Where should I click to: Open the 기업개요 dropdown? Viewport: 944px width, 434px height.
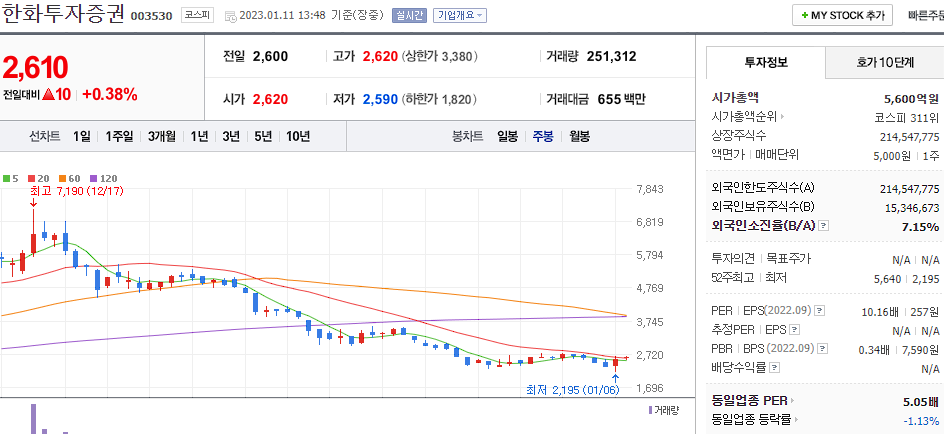(x=460, y=16)
